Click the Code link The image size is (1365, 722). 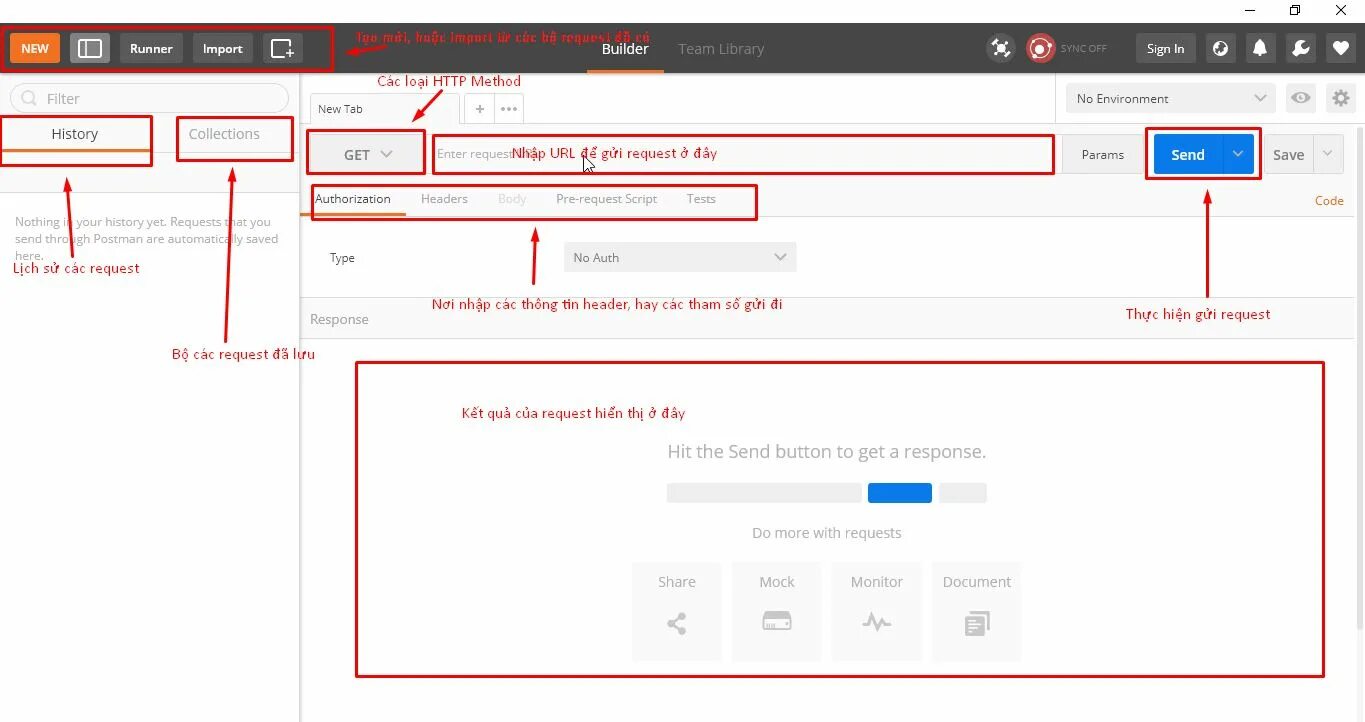pyautogui.click(x=1329, y=201)
